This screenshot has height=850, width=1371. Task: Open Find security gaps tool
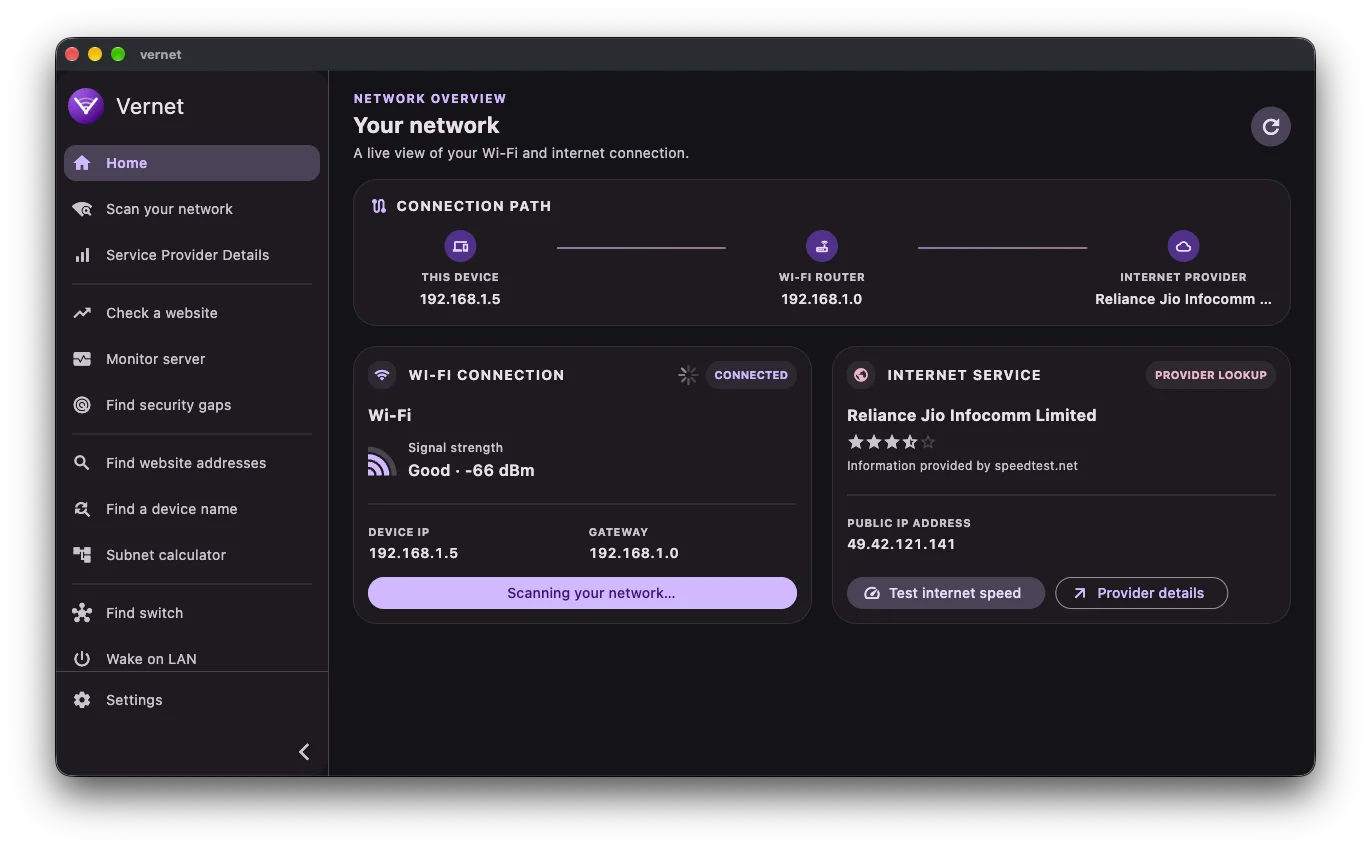tap(192, 405)
